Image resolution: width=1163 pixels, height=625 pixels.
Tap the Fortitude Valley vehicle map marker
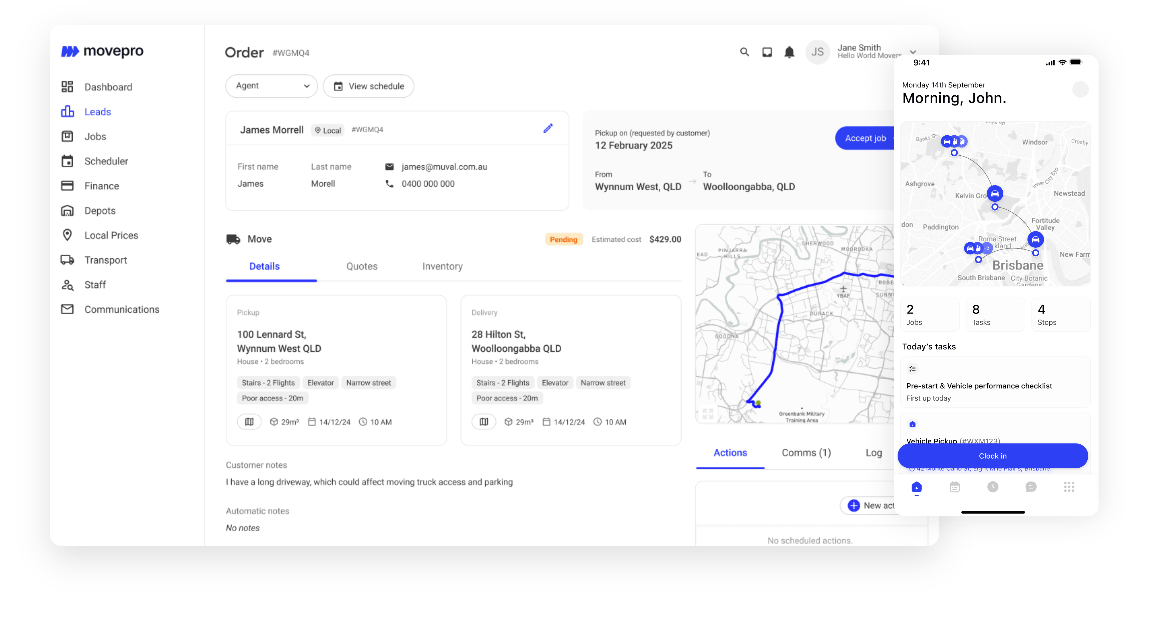[1035, 239]
